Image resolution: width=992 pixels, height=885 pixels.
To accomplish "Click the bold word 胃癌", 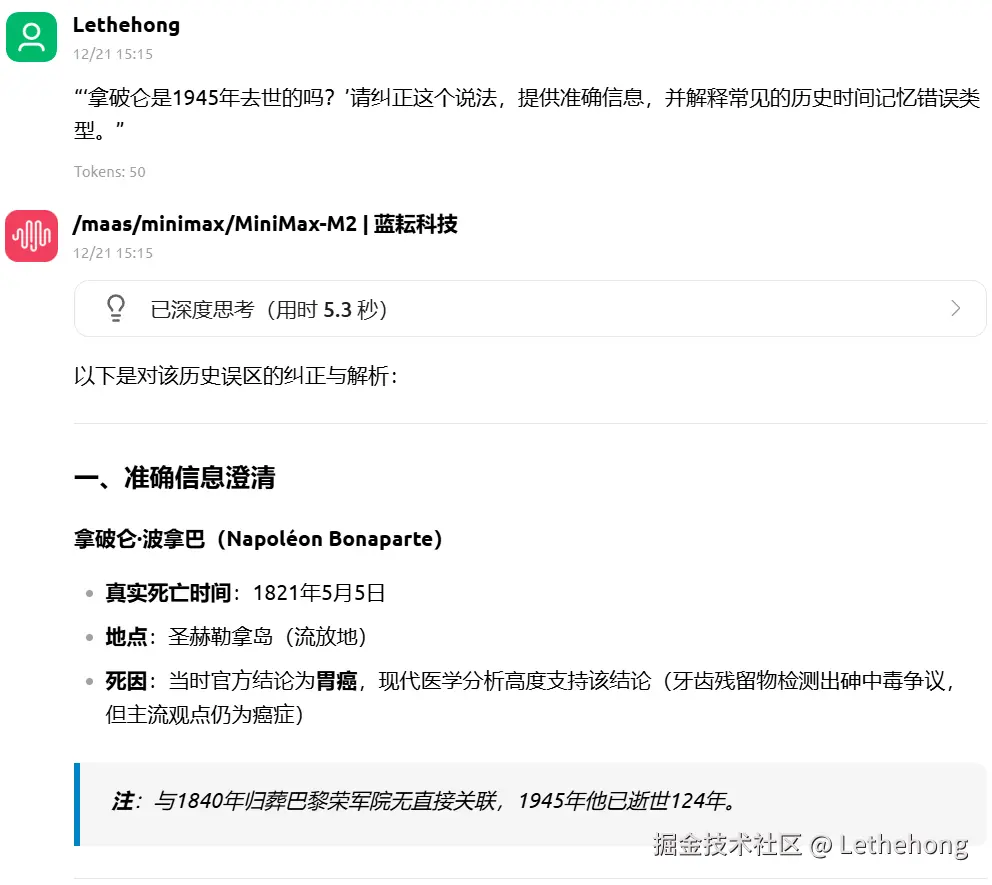I will point(337,681).
